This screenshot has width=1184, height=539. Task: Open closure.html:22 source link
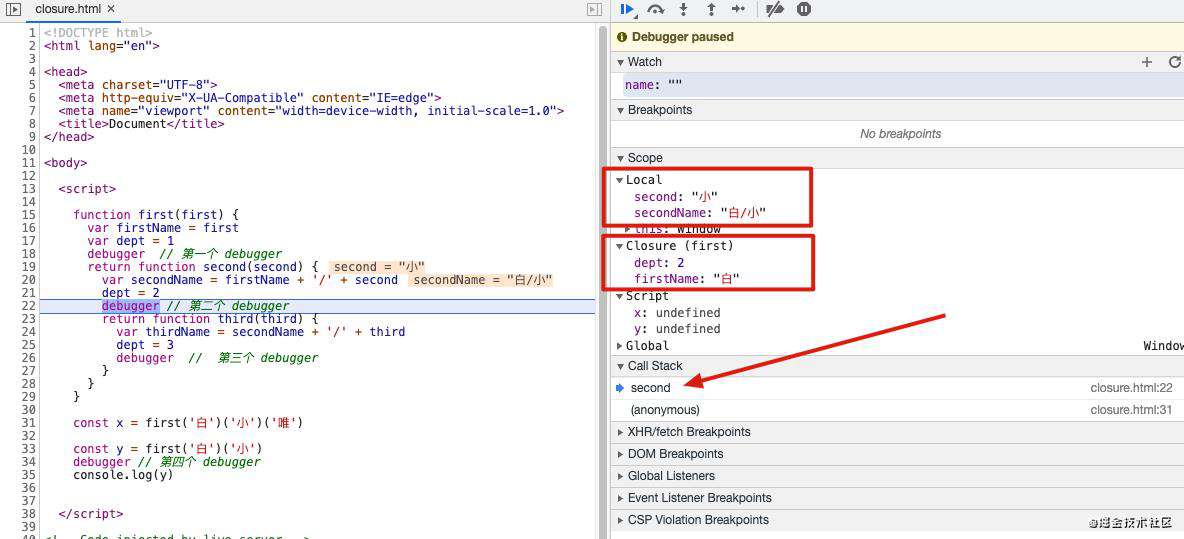click(x=1131, y=388)
